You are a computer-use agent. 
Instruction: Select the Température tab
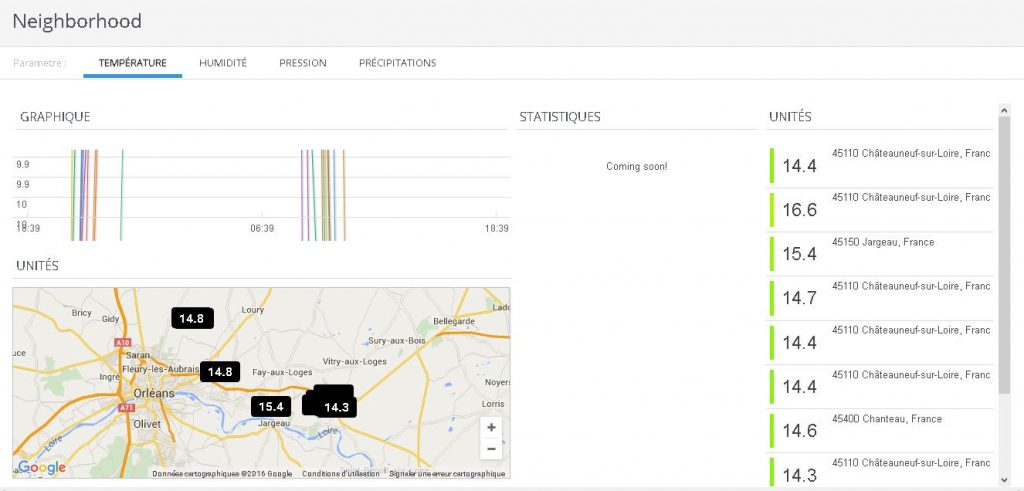coord(133,63)
